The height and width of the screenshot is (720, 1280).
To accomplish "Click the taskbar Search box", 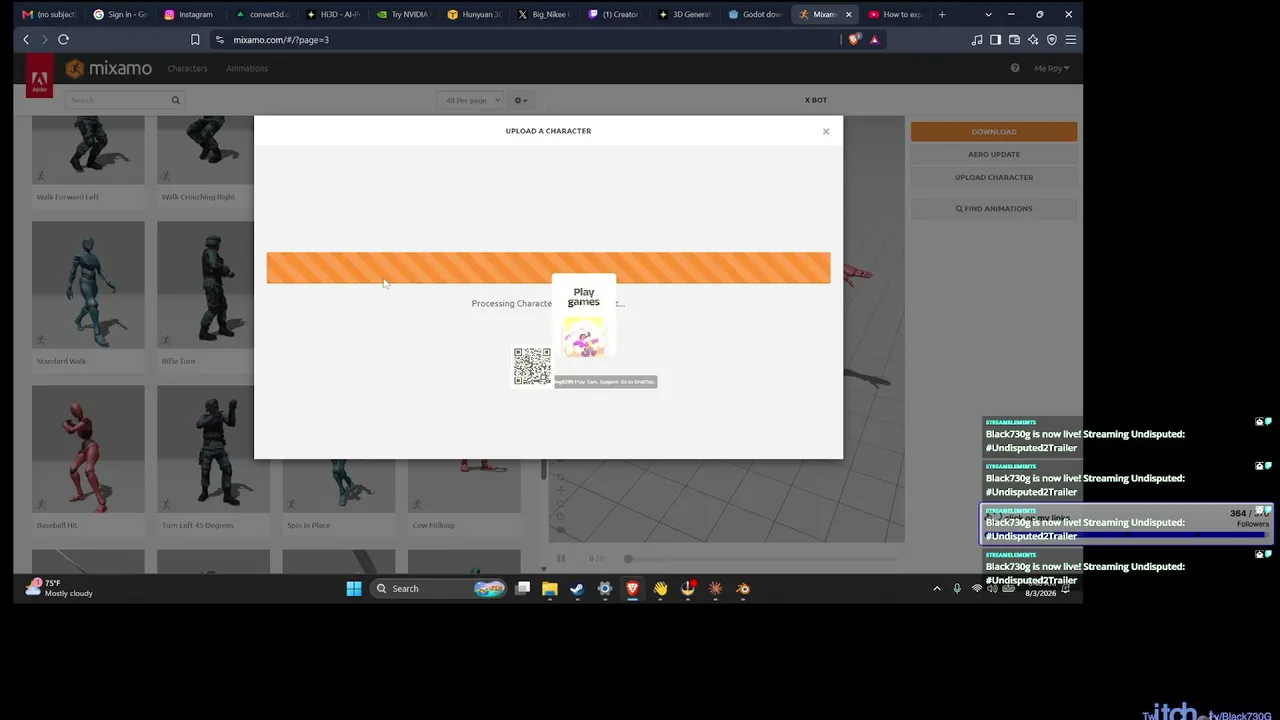I will pos(437,589).
